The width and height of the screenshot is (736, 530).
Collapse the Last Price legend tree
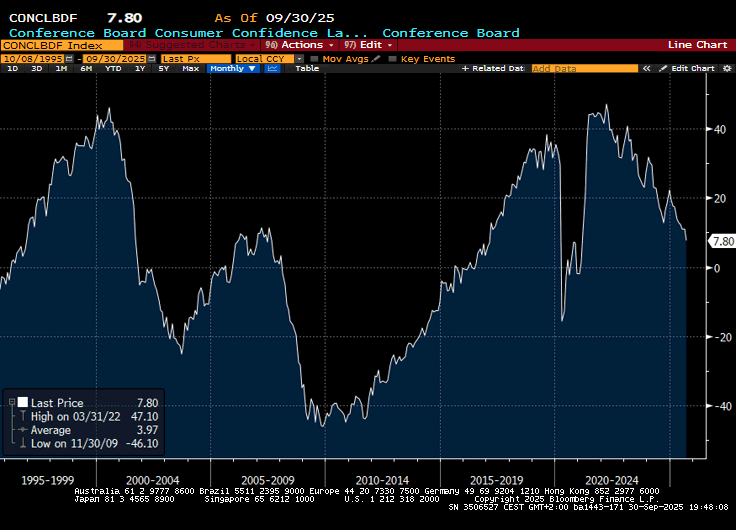tap(9, 402)
